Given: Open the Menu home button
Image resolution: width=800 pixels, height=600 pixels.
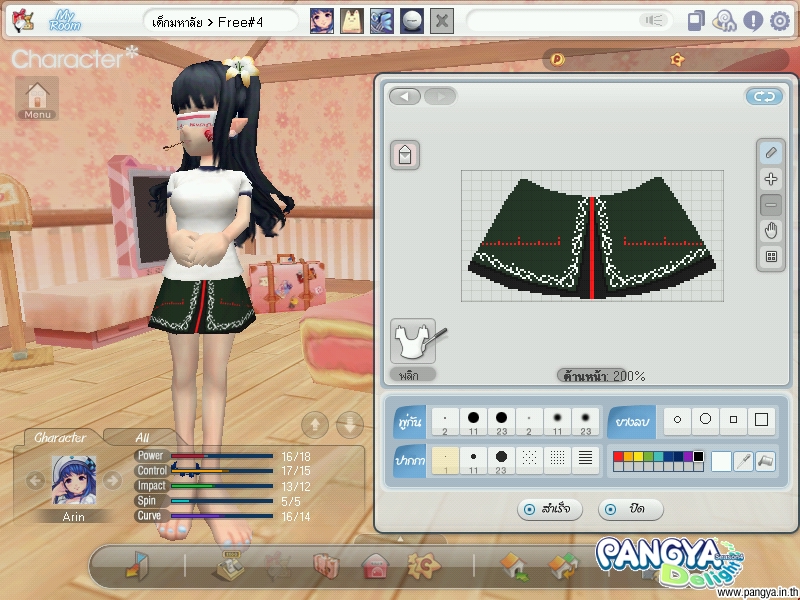Looking at the screenshot, I should coord(37,99).
